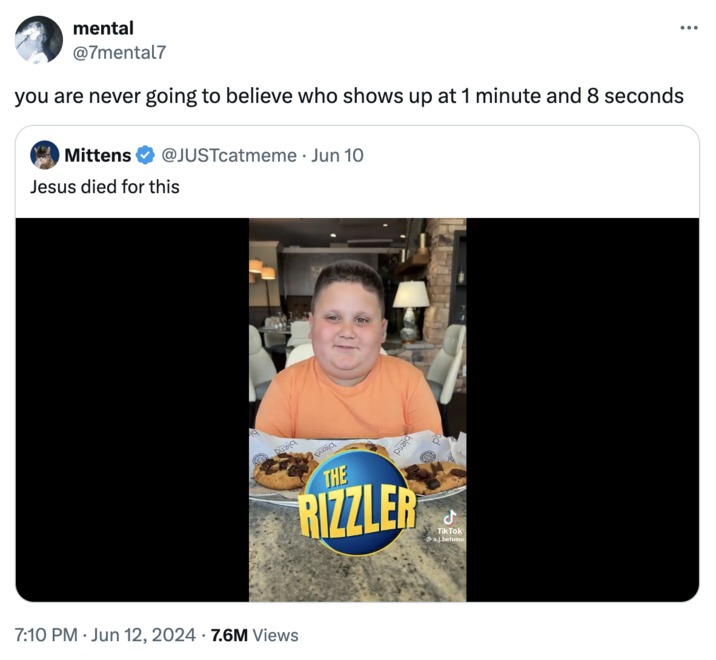Image resolution: width=716 pixels, height=660 pixels.
Task: Click the blue verified badge next to Mittens
Action: [x=145, y=155]
